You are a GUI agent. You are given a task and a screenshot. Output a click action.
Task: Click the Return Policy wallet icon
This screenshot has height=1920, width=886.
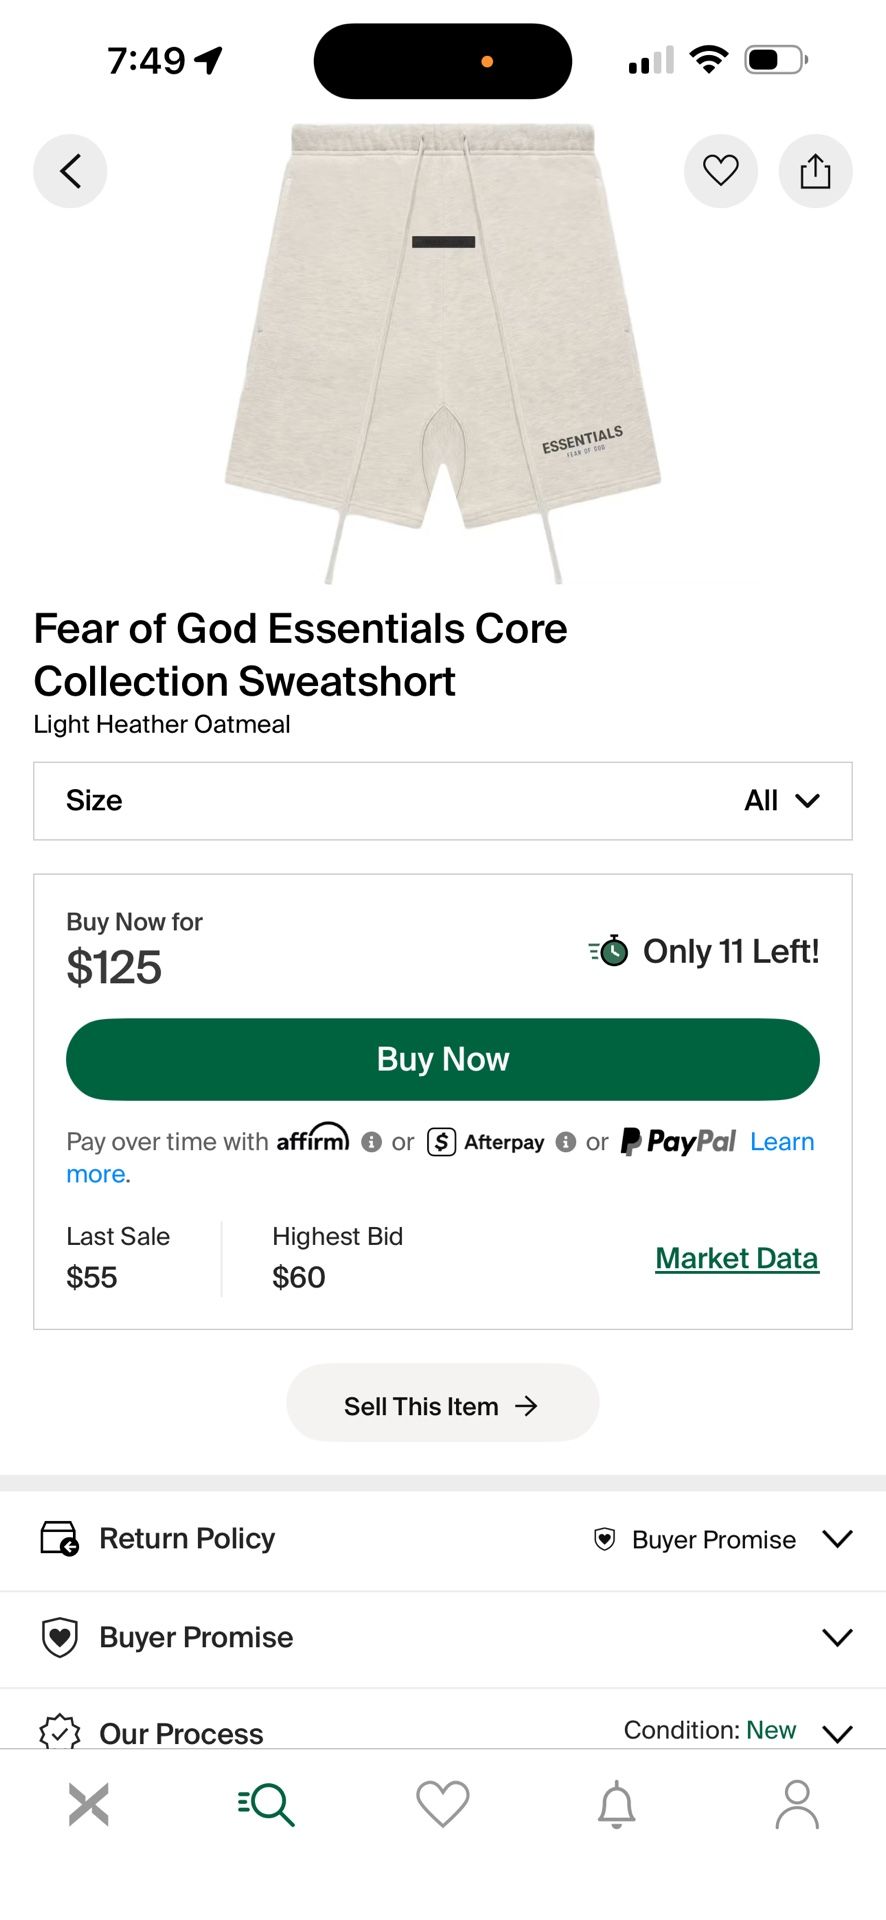point(60,1539)
